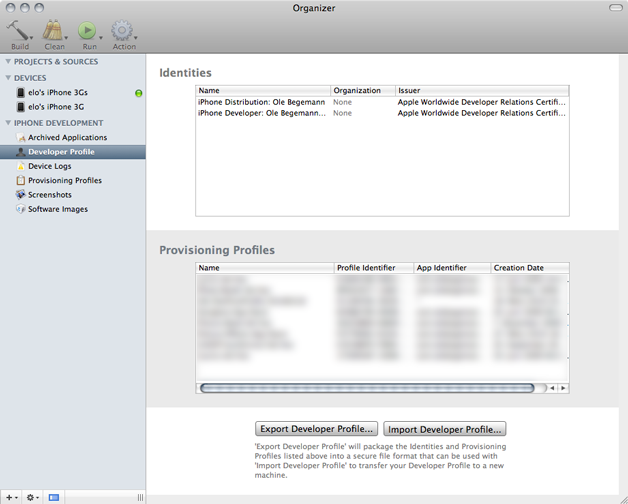Image resolution: width=628 pixels, height=504 pixels.
Task: Click the Build hammer icon
Action: click(19, 31)
